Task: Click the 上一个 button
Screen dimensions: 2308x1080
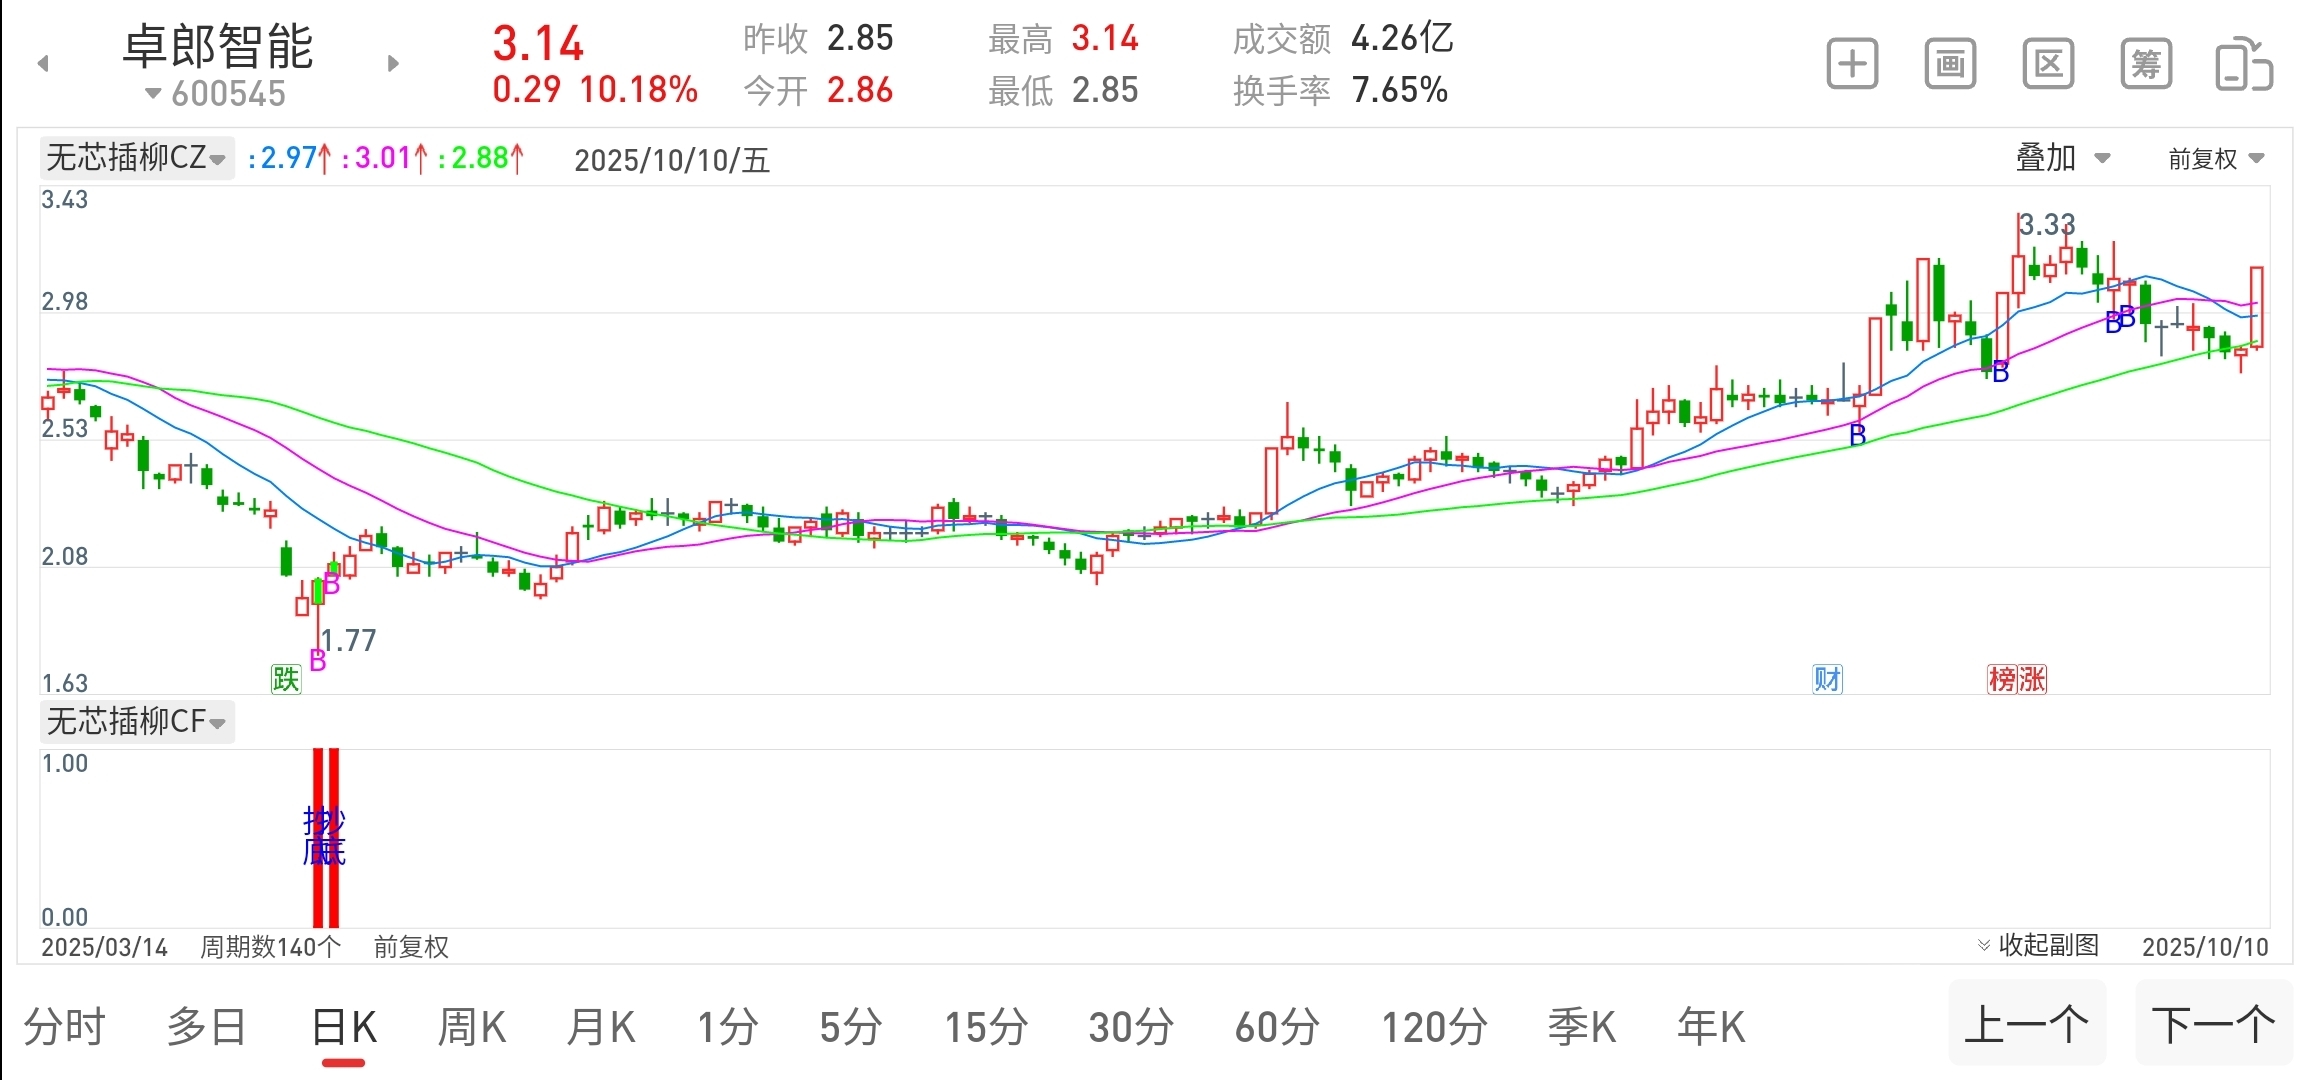Action: (x=2026, y=1024)
